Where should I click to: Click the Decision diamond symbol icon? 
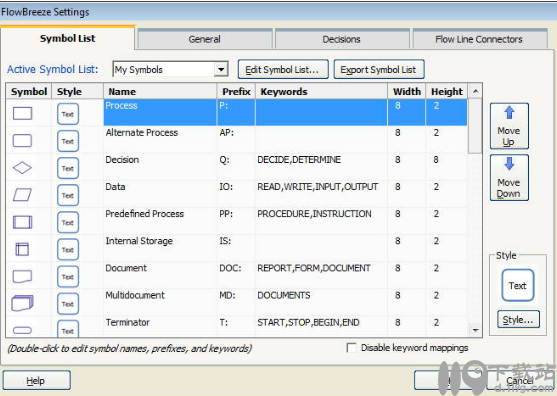[x=22, y=168]
